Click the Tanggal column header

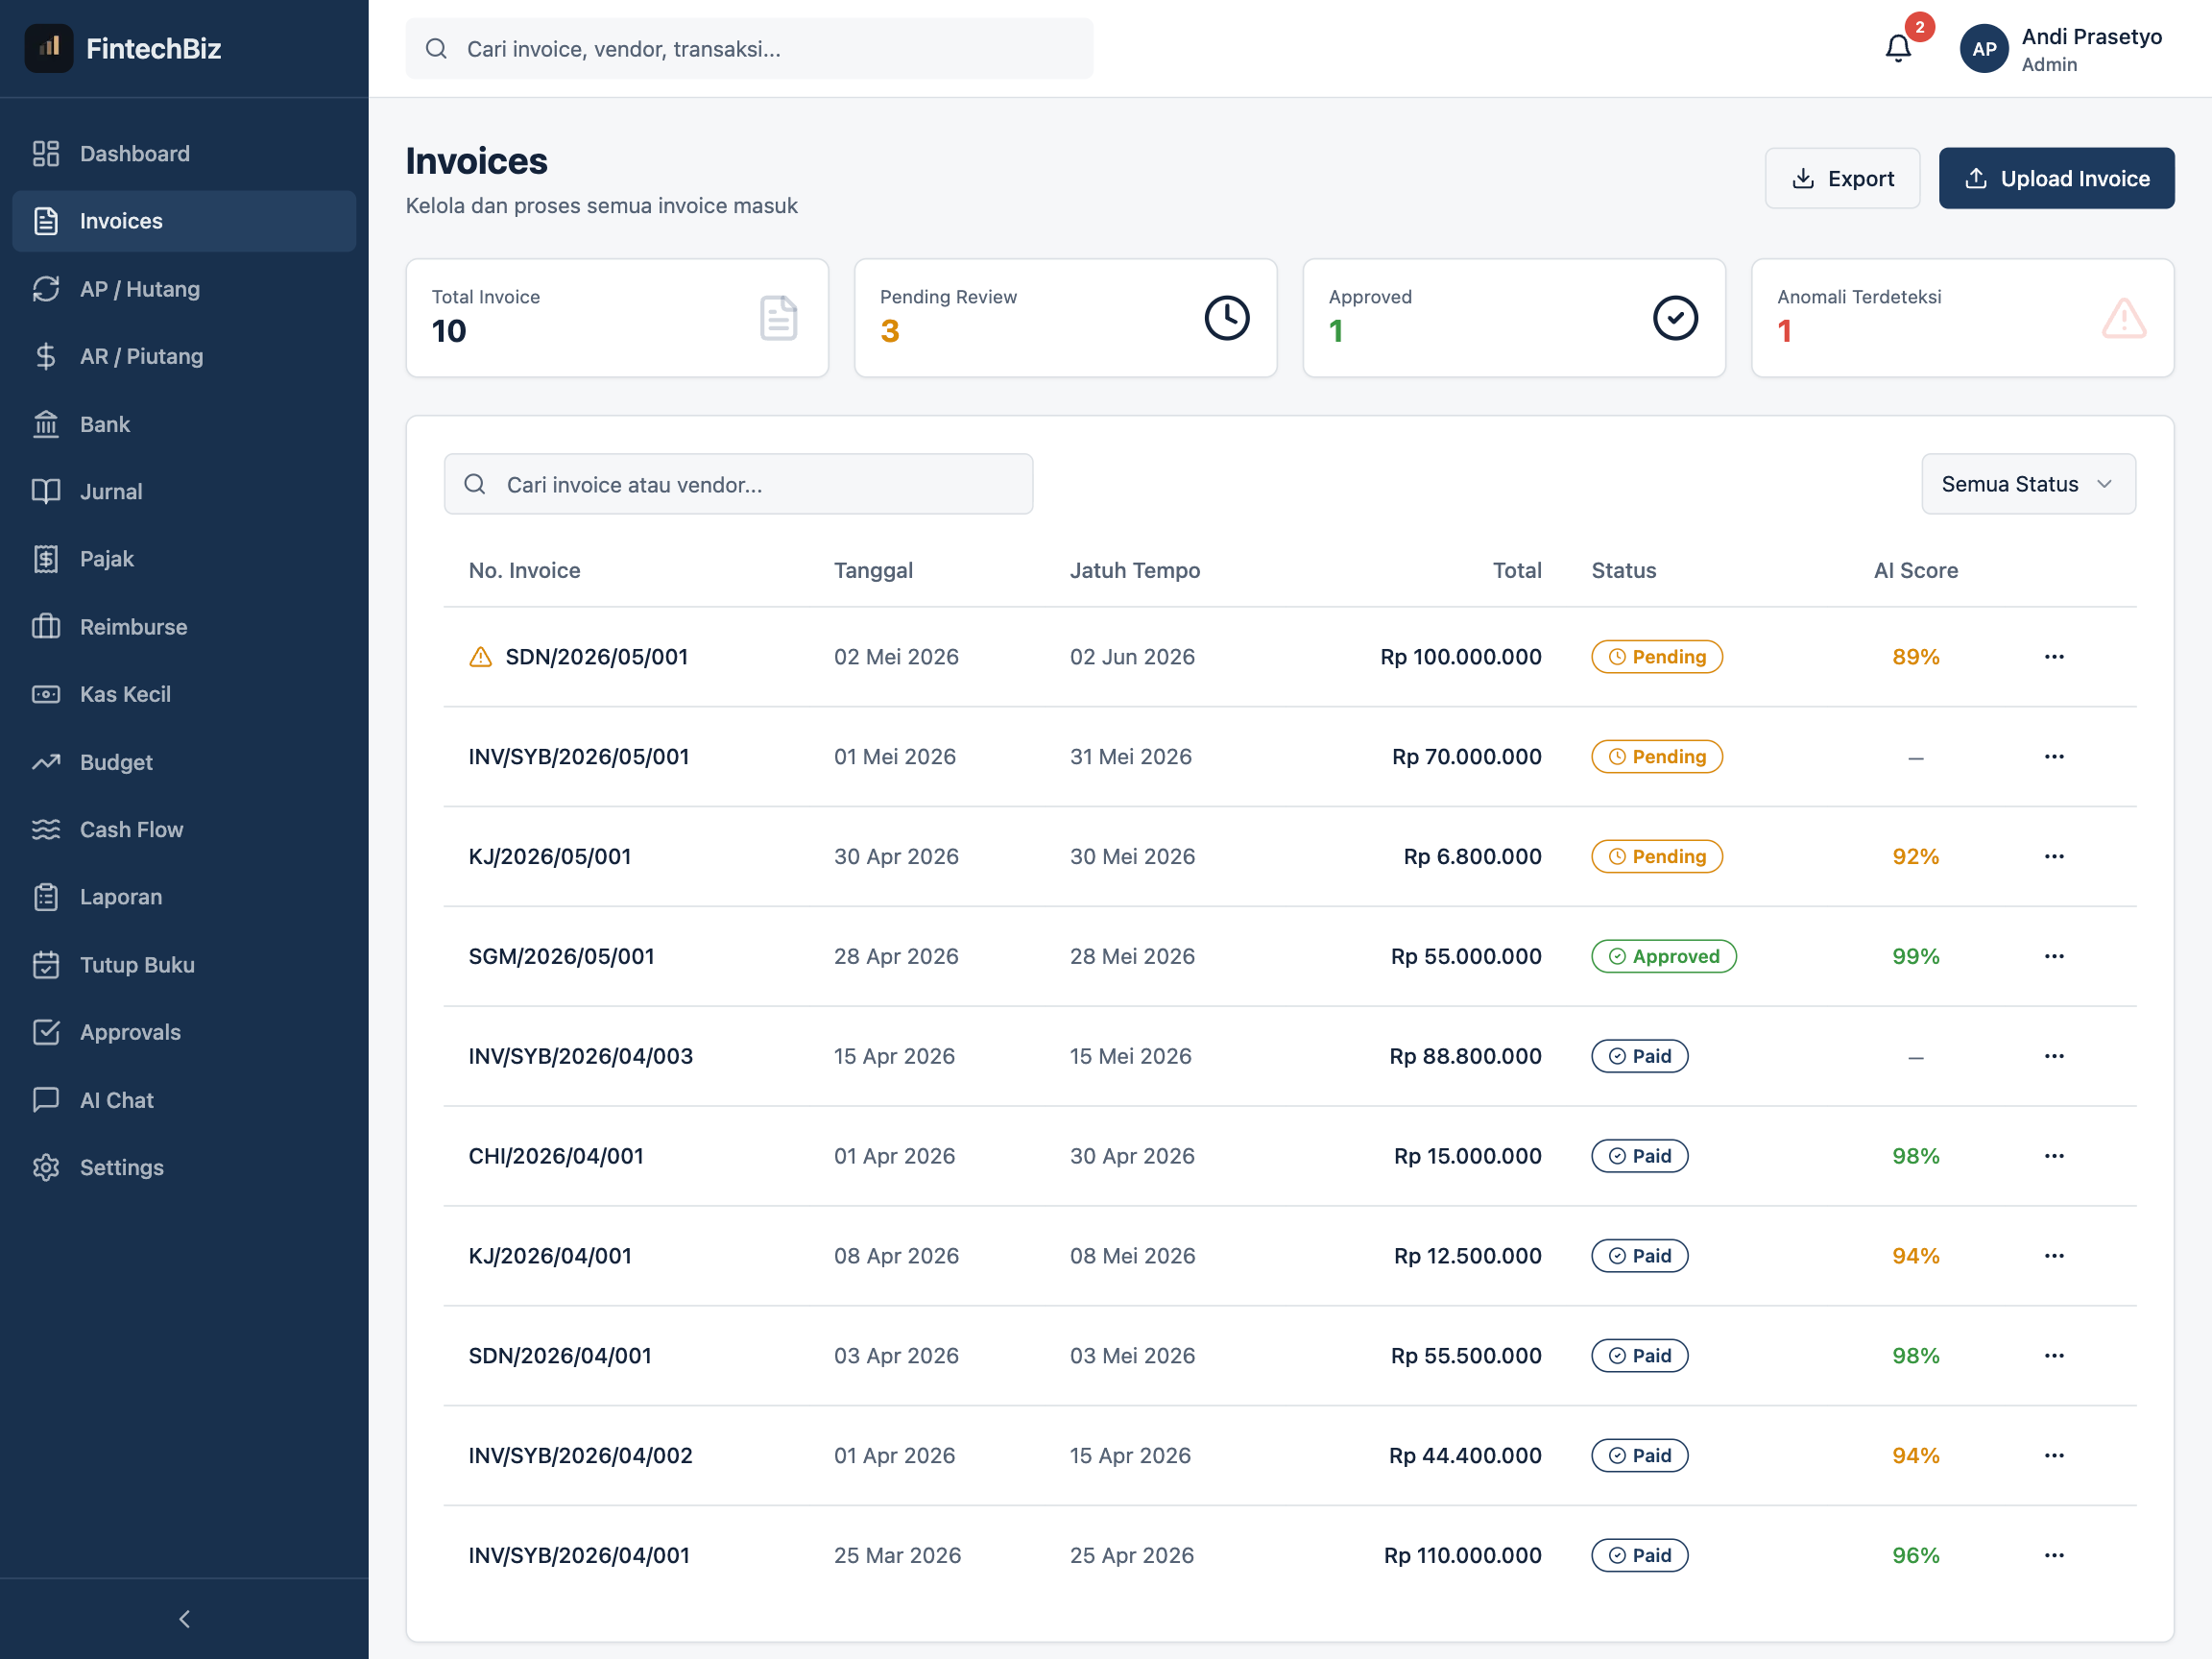click(x=873, y=570)
